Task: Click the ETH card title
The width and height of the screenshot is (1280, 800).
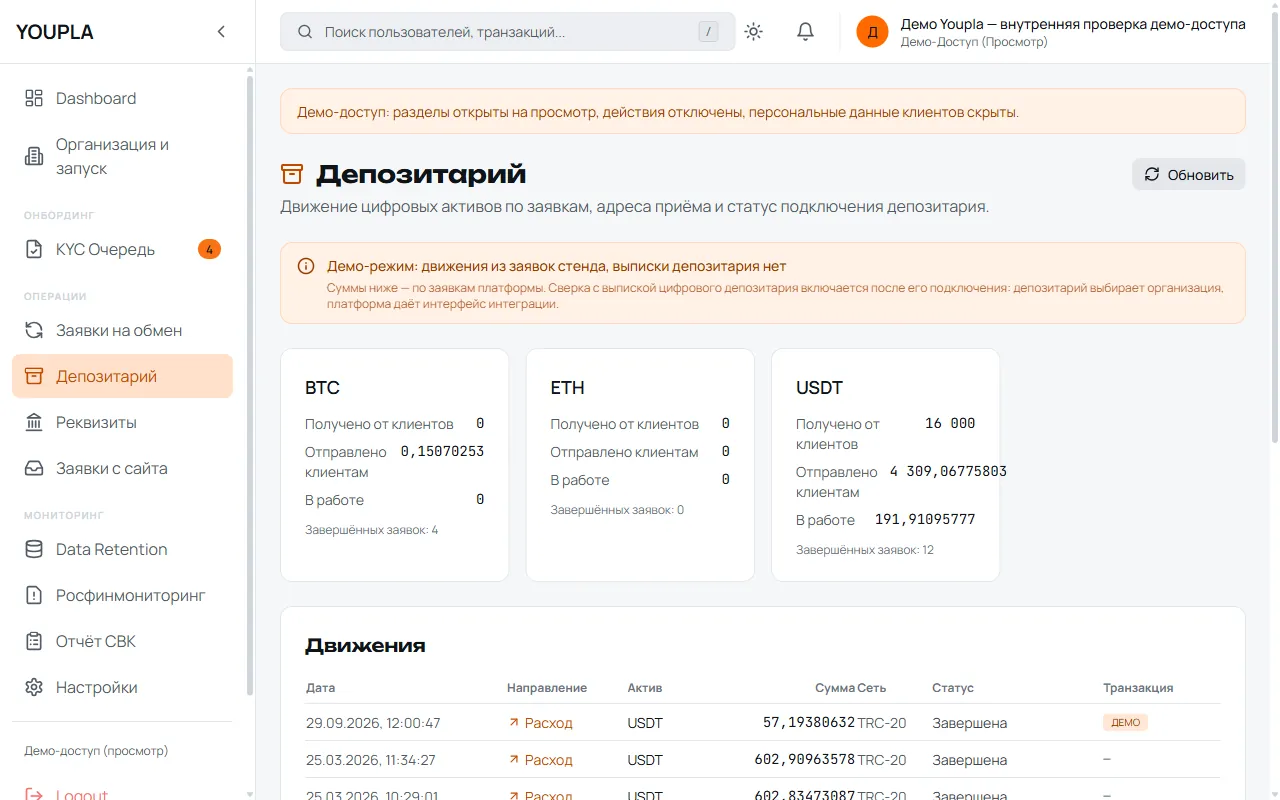Action: (567, 388)
